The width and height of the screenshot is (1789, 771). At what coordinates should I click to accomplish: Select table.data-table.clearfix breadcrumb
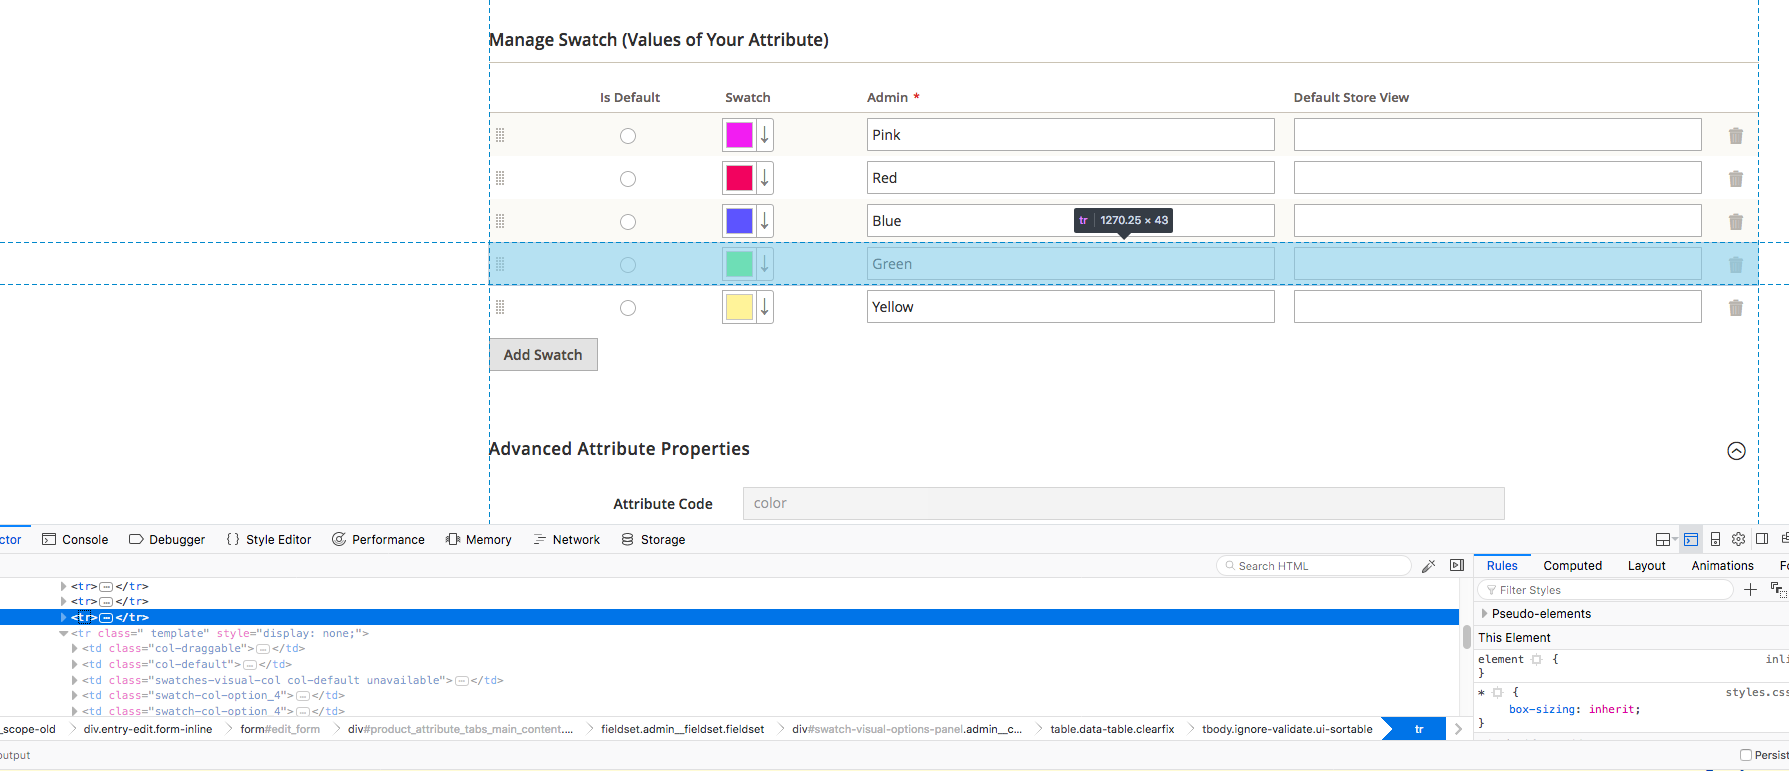point(1112,729)
